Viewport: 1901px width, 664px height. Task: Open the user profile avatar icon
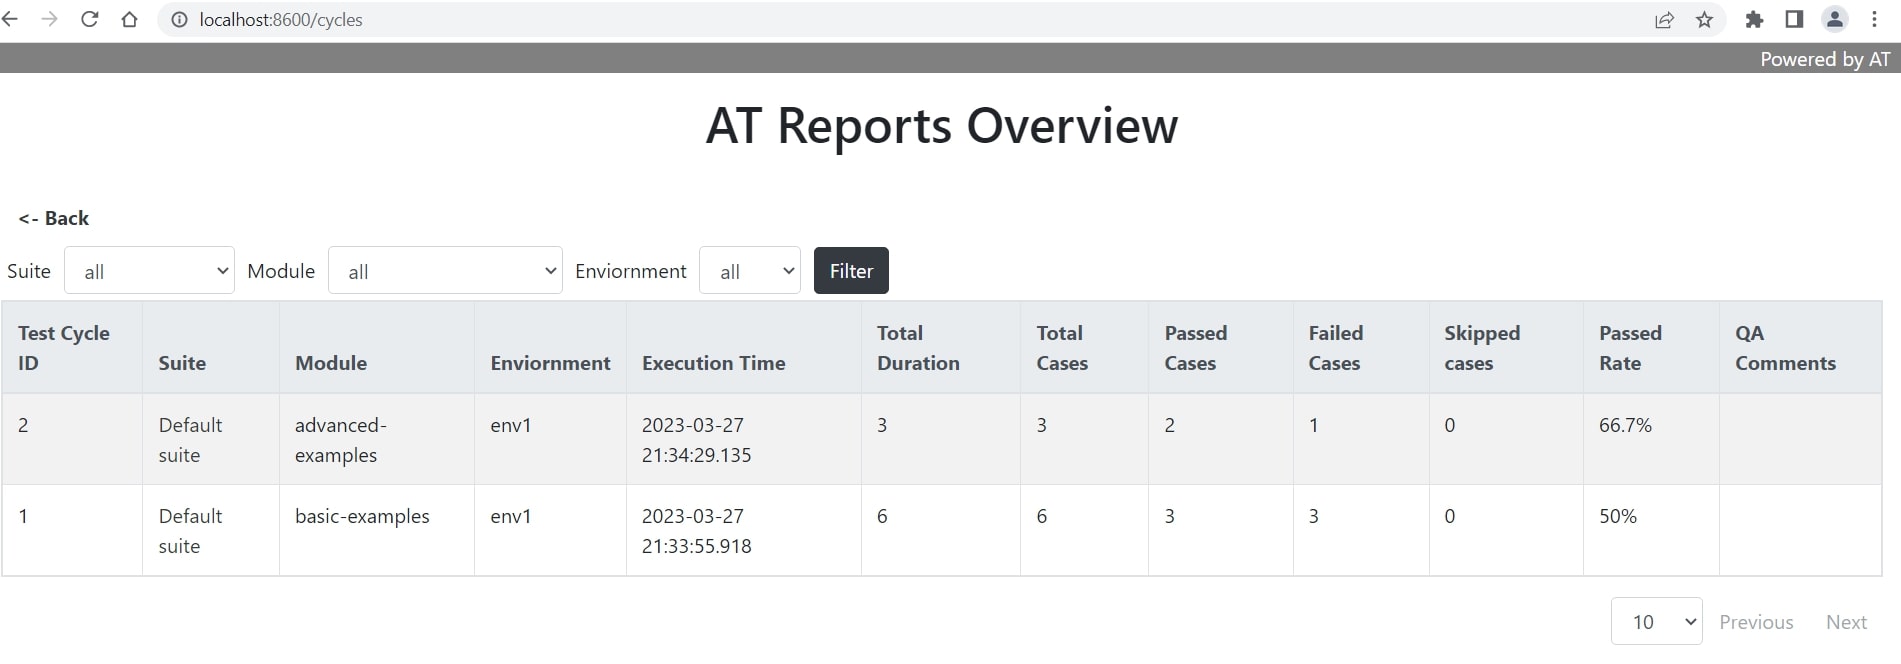point(1834,19)
